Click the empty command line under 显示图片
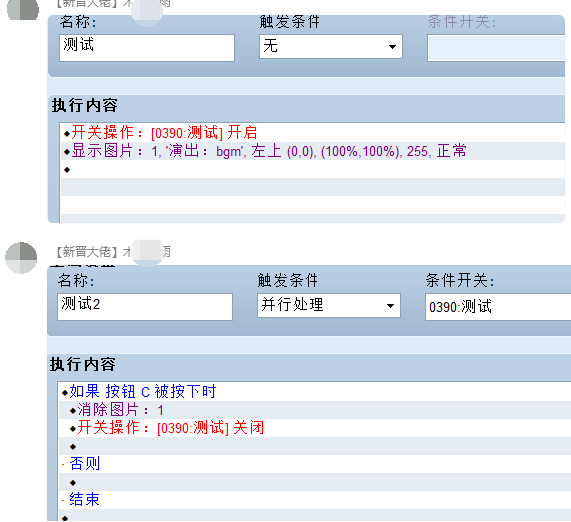The height and width of the screenshot is (522, 571). 312,169
